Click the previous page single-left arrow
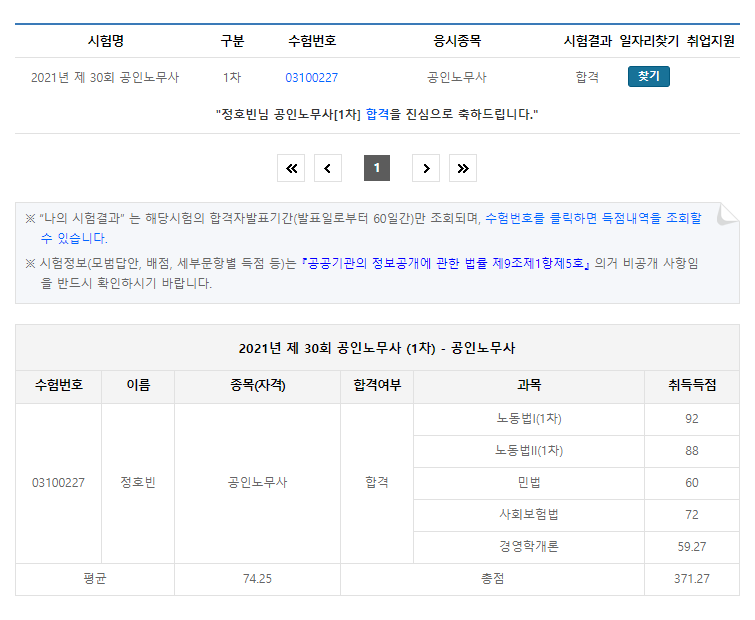Viewport: 755px width, 620px height. pos(327,168)
